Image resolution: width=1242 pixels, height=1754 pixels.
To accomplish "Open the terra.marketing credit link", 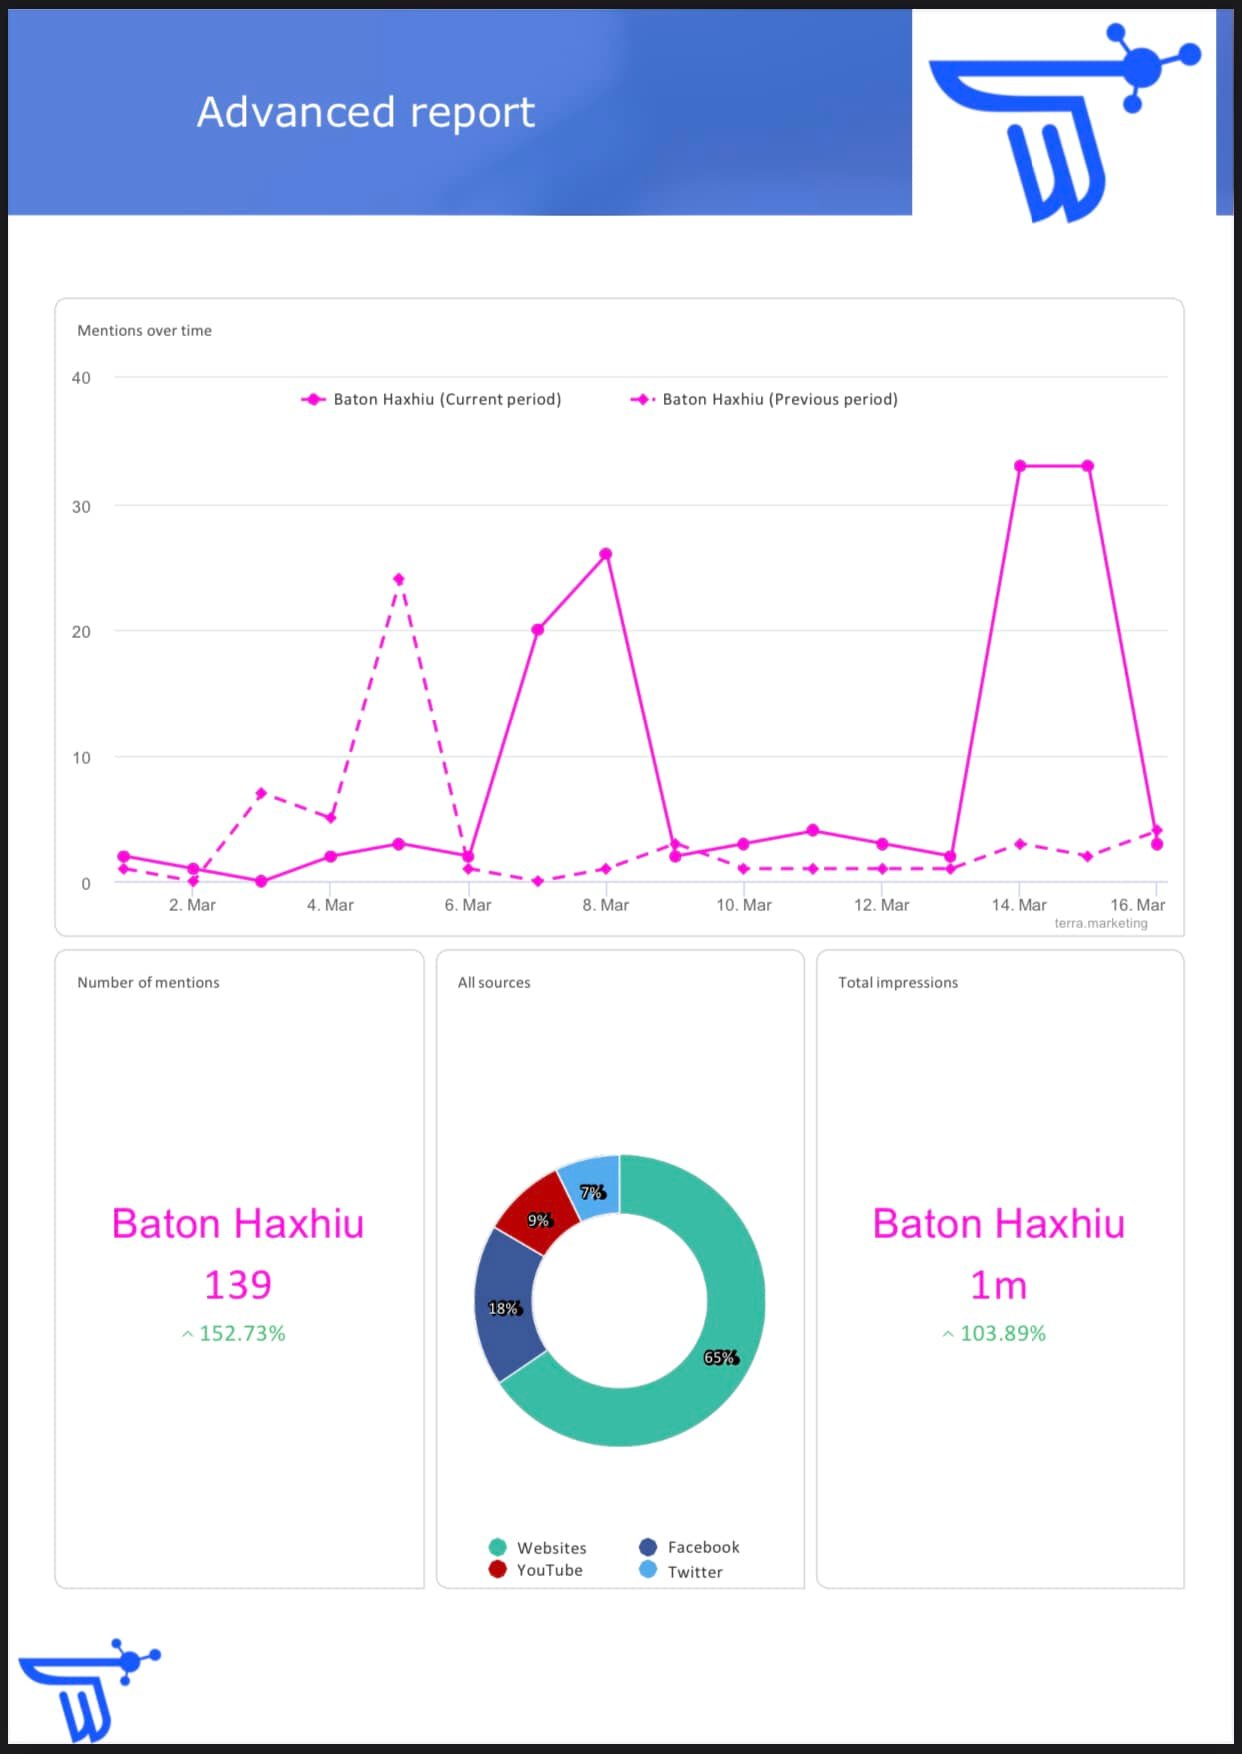I will pyautogui.click(x=1100, y=923).
